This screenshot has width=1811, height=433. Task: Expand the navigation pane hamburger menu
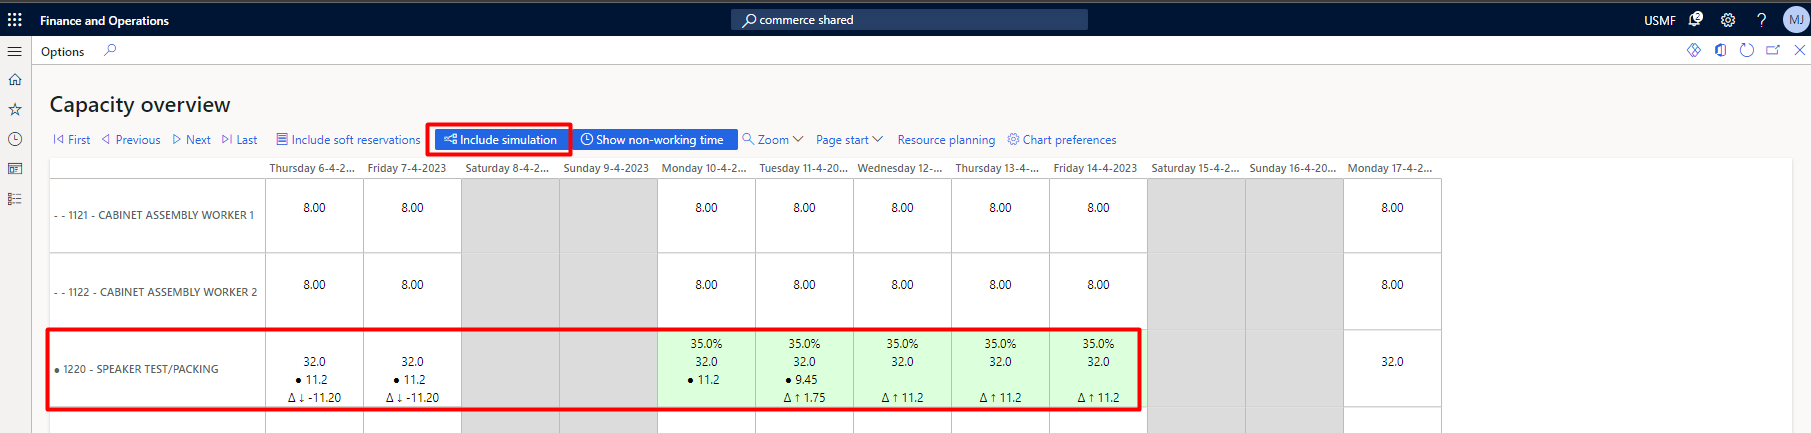click(15, 51)
